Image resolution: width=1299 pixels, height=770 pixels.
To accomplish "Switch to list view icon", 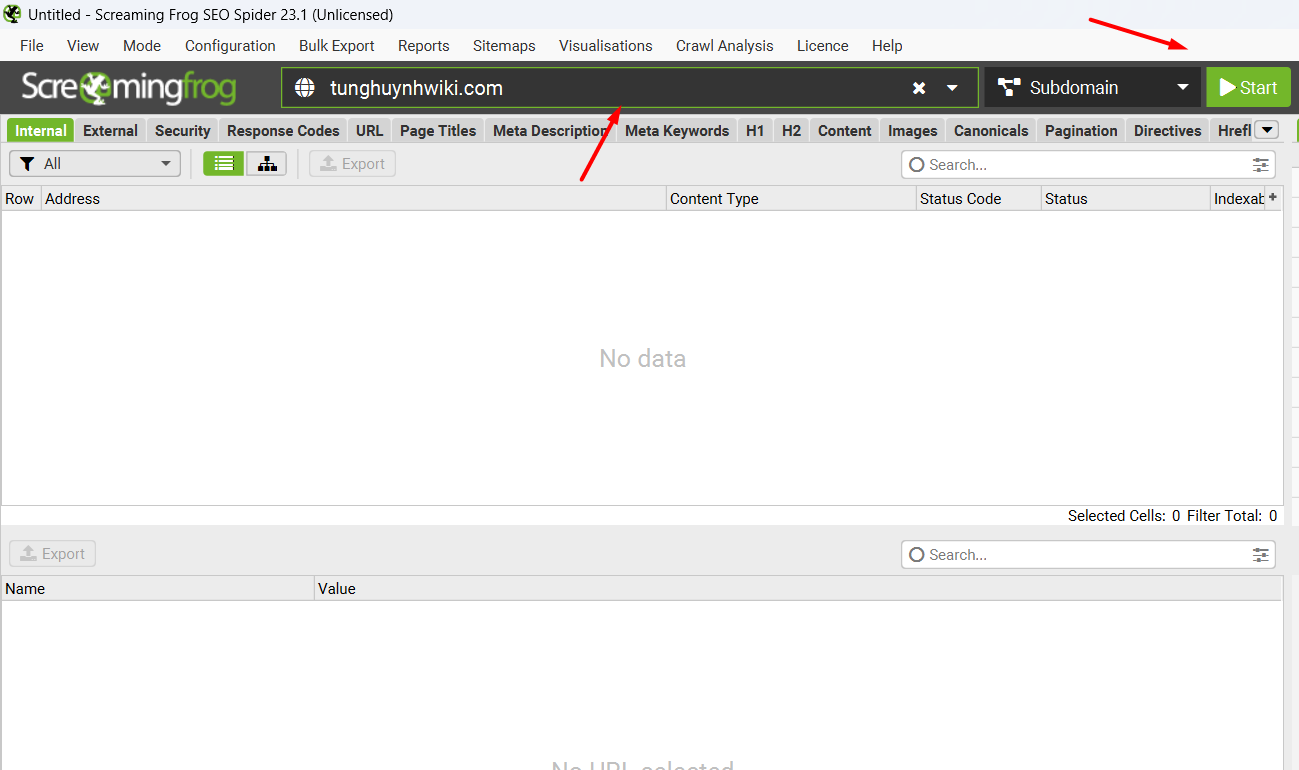I will pyautogui.click(x=223, y=164).
